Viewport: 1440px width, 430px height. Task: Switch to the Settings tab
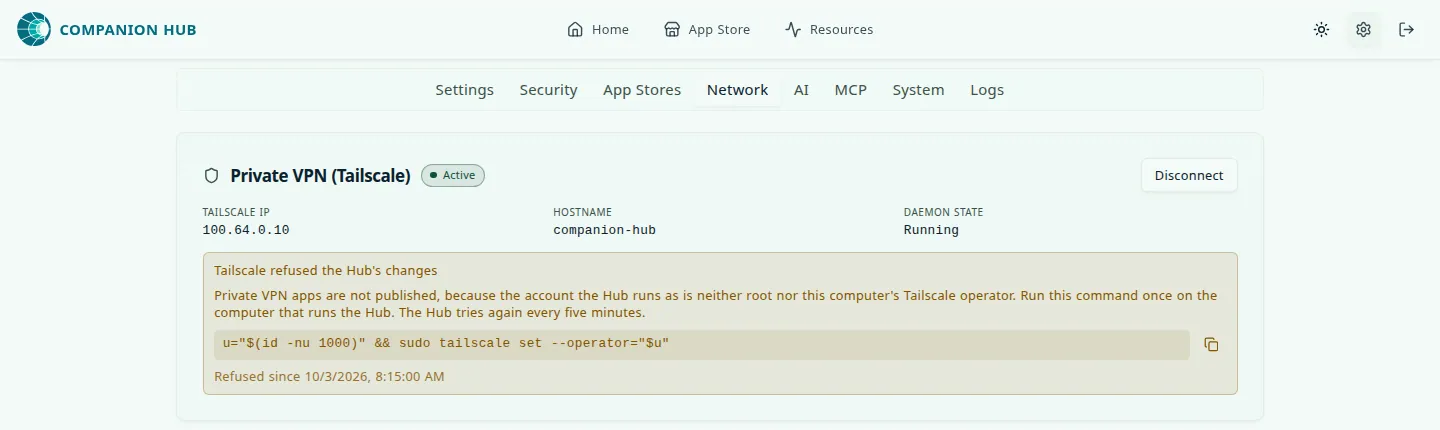tap(464, 90)
